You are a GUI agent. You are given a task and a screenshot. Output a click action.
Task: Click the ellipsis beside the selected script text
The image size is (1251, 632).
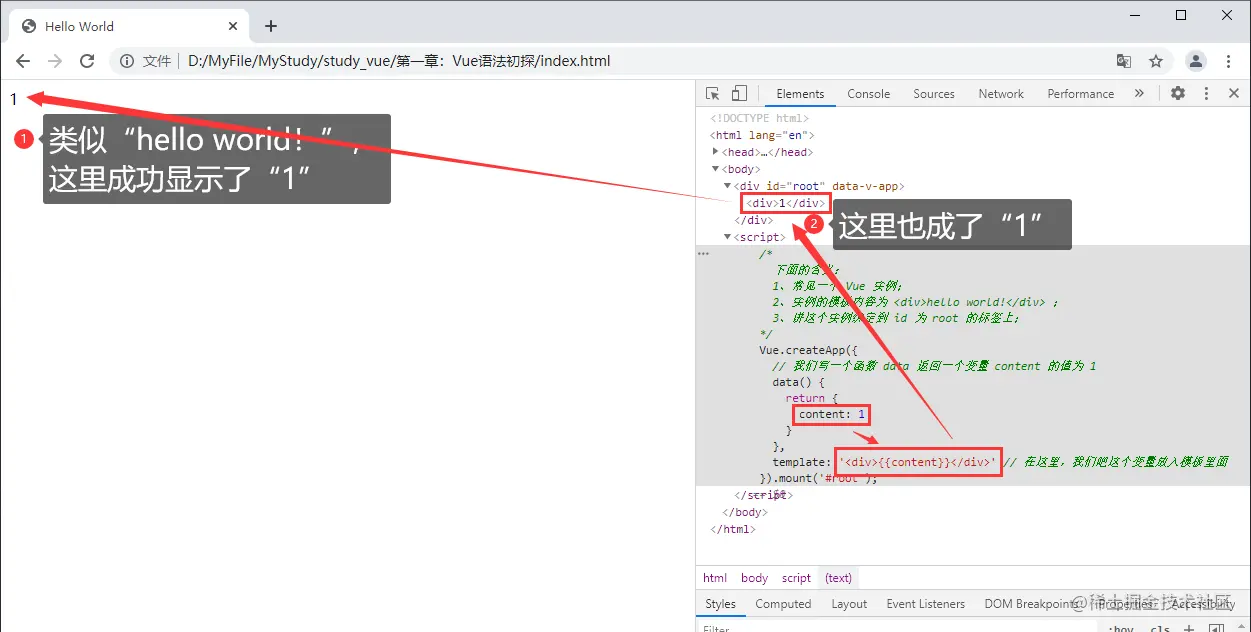pos(703,254)
